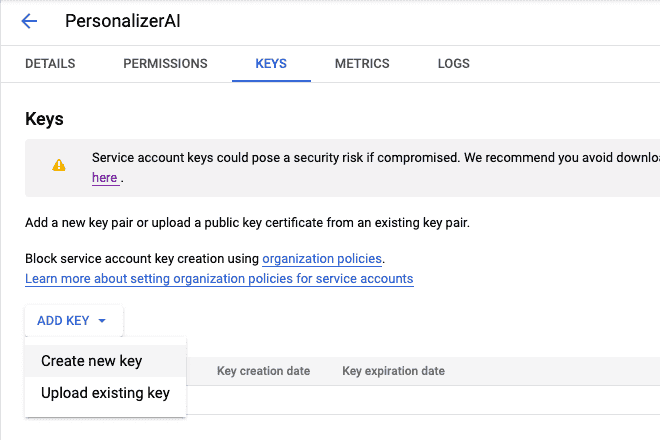
Task: Switch to the LOGS tab
Action: (454, 64)
